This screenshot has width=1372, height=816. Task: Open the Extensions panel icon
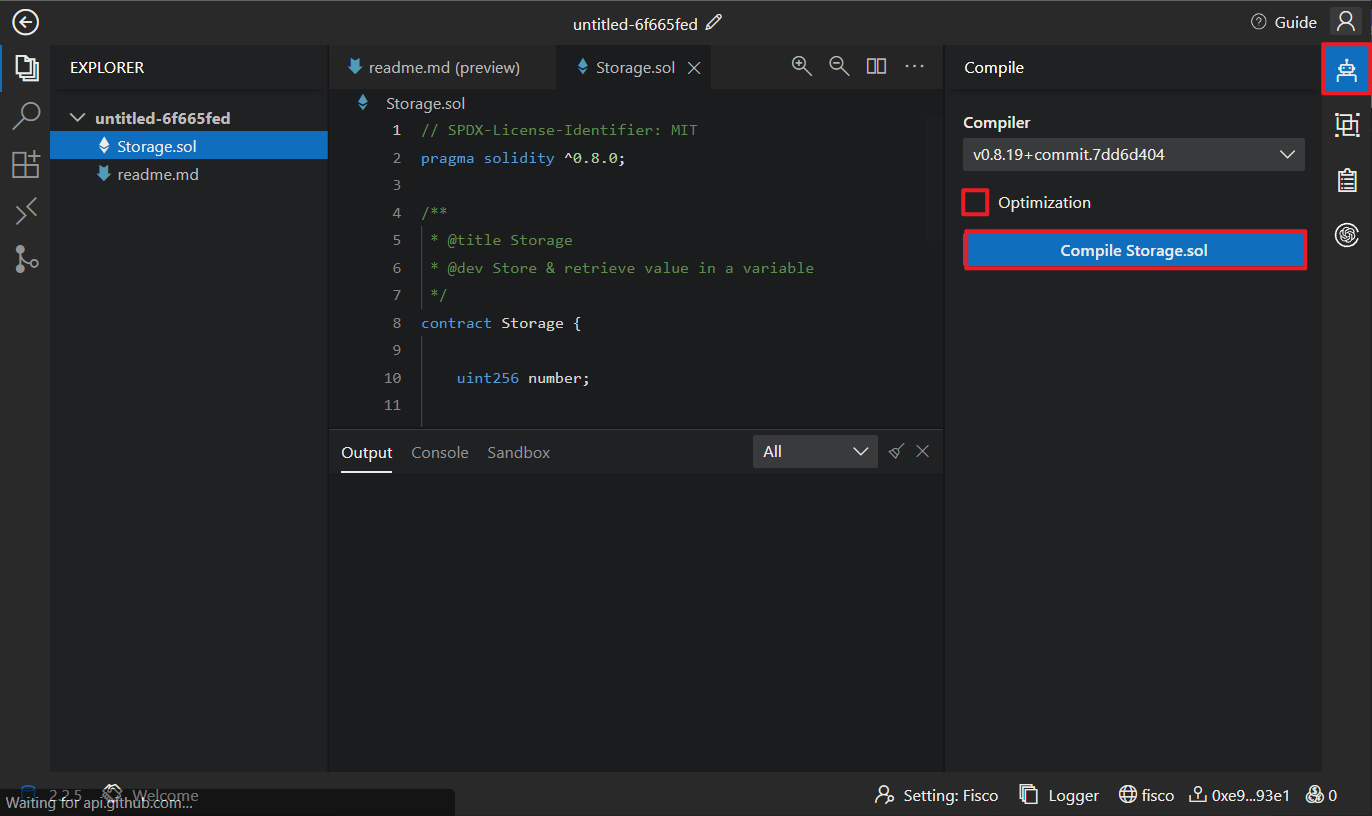[26, 164]
